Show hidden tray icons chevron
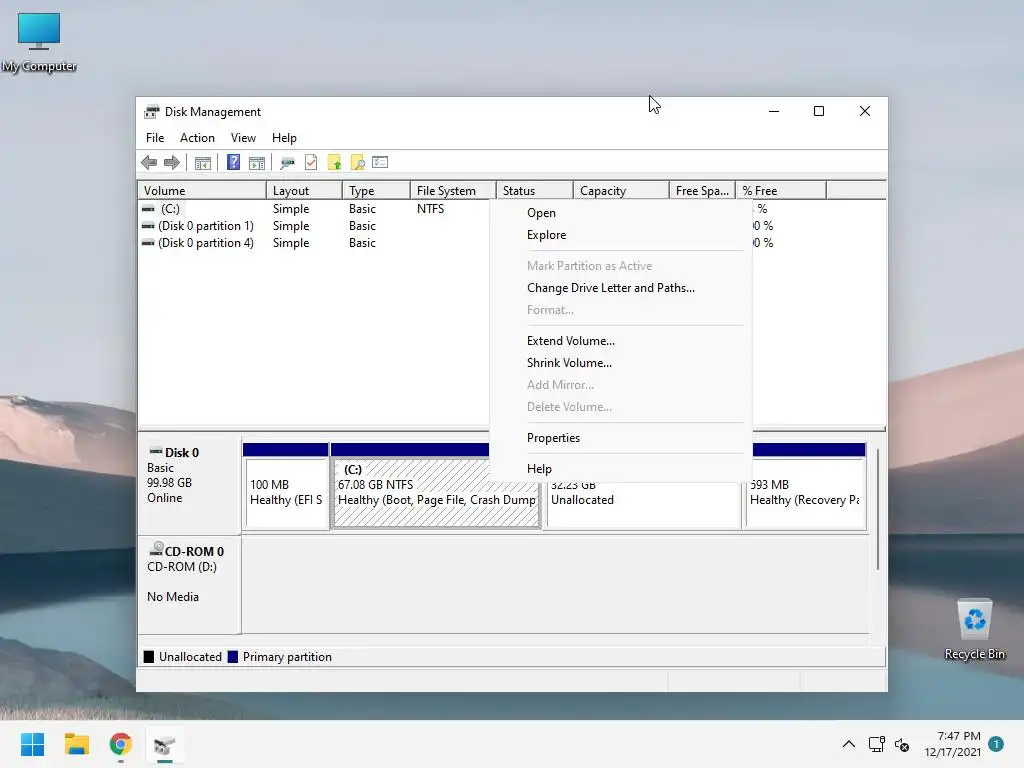 coord(848,744)
